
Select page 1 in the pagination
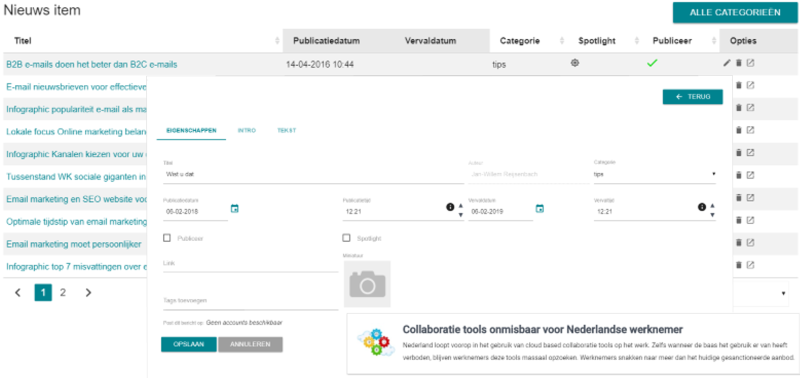[43, 293]
